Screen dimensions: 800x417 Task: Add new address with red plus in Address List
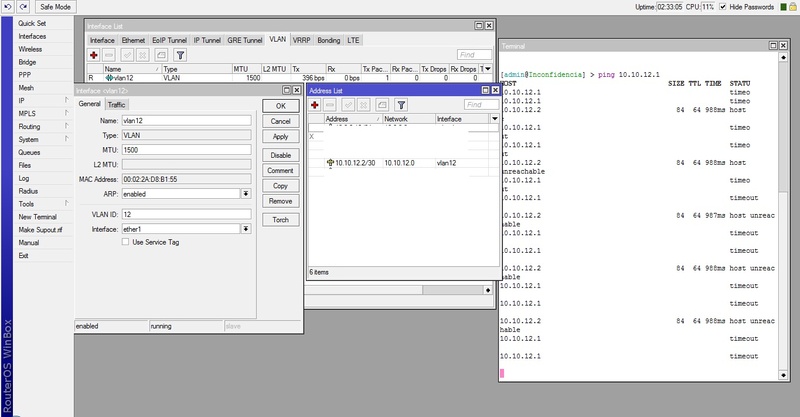click(315, 105)
